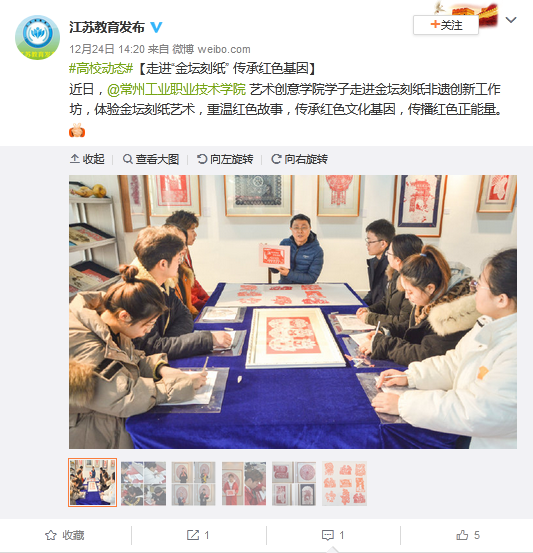This screenshot has width=533, height=553.
Task: Select the fourth thumbnail of red-dressed students
Action: click(244, 483)
